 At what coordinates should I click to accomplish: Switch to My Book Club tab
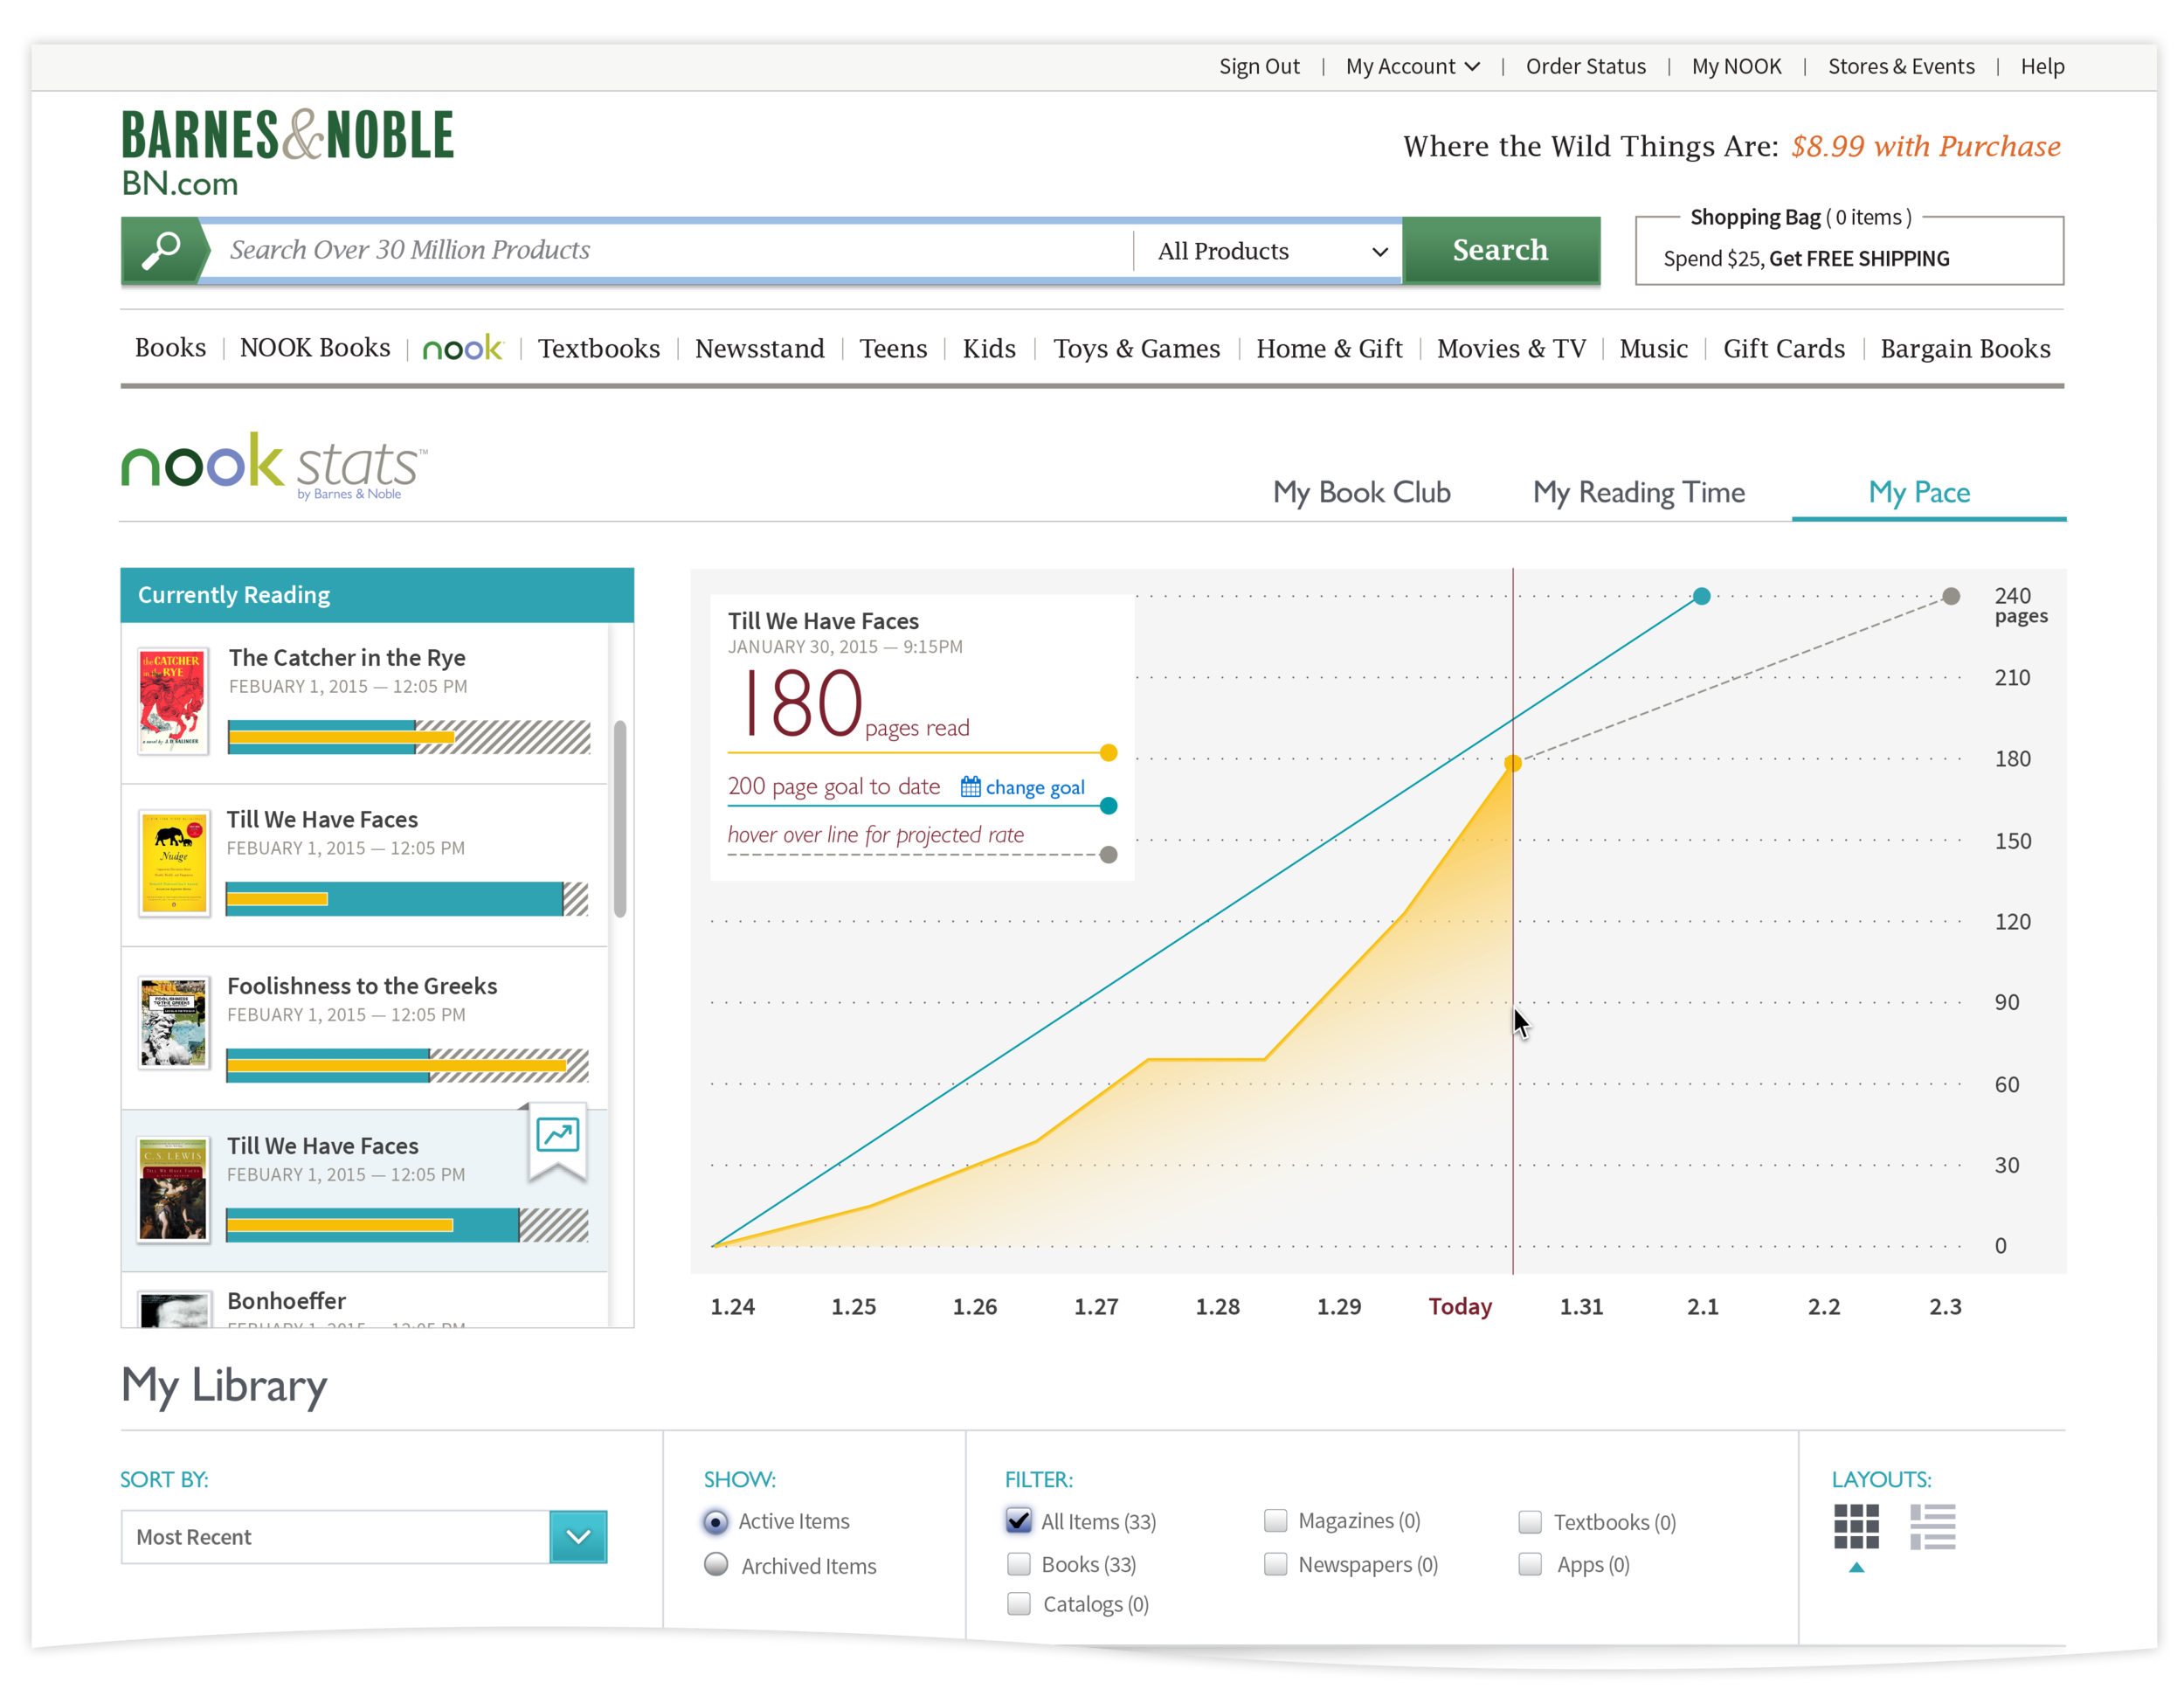click(1361, 492)
